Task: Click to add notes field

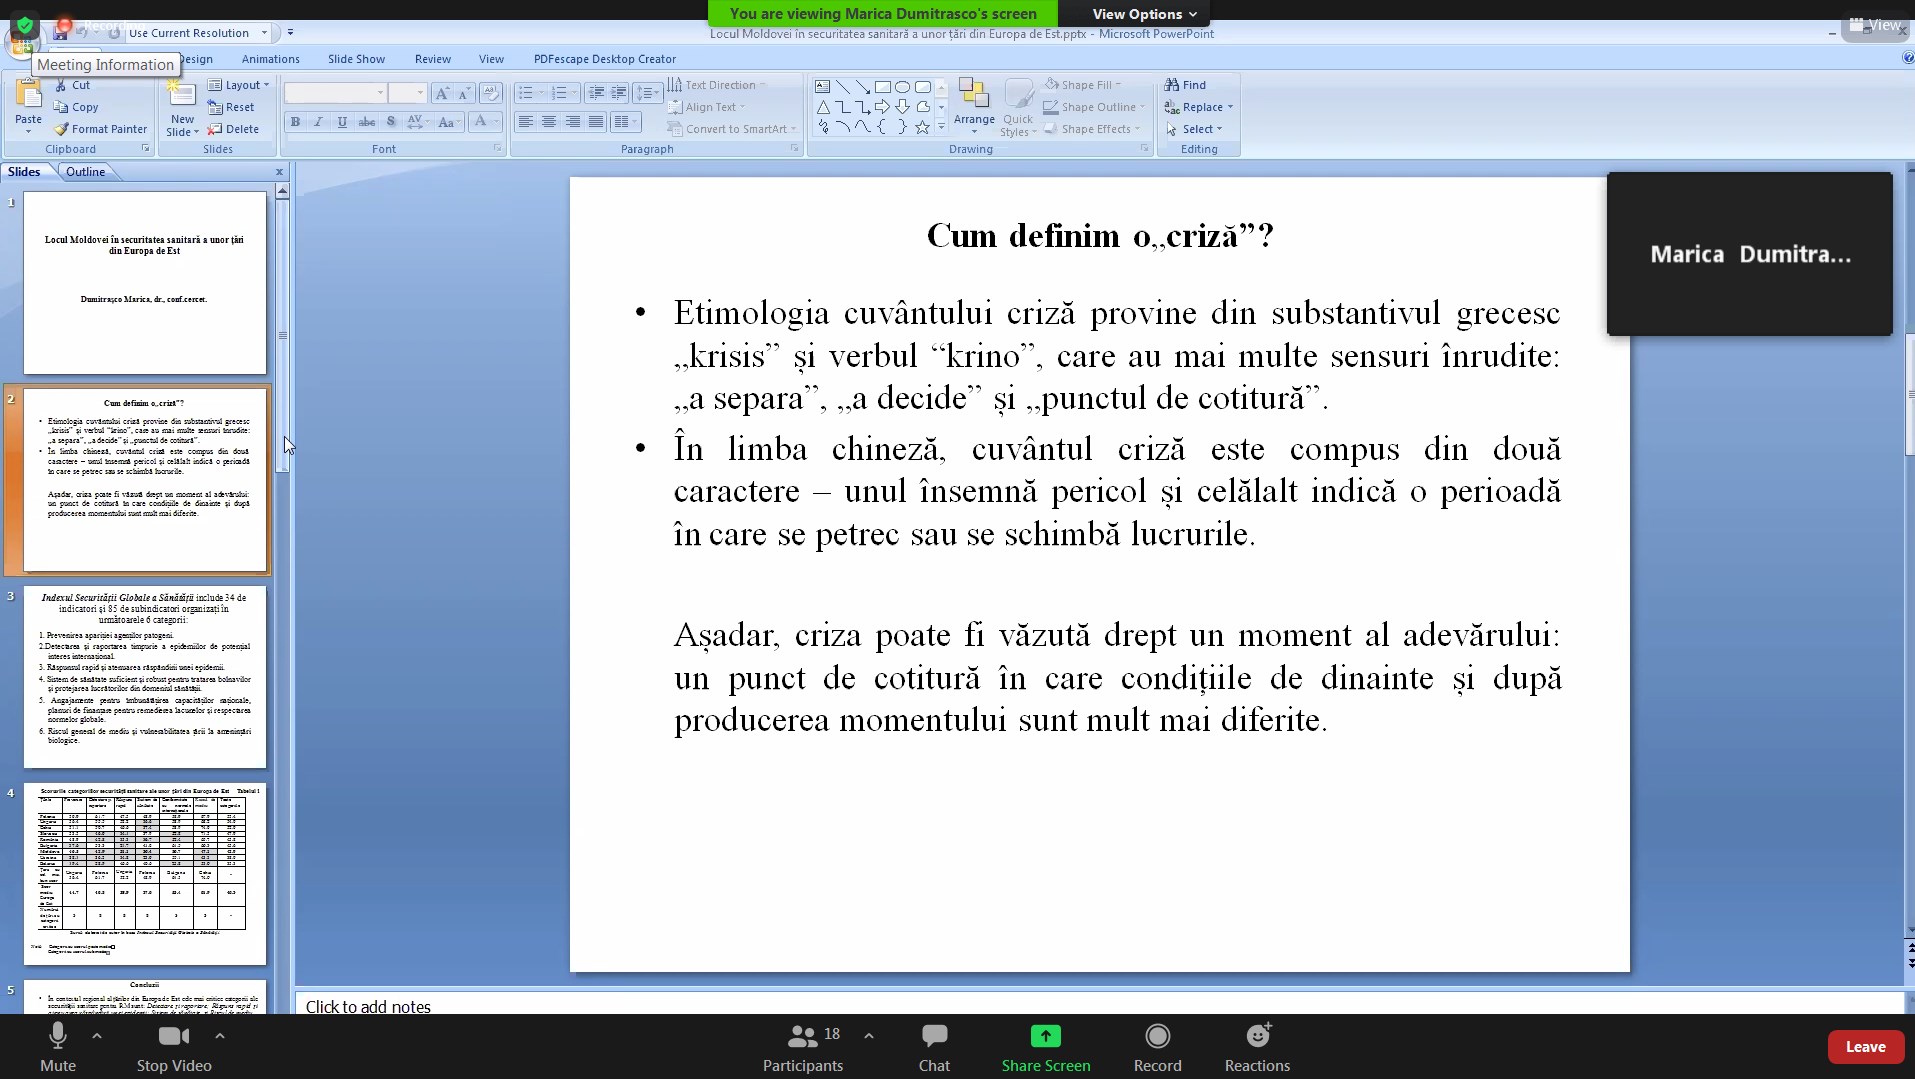Action: 1098,1004
